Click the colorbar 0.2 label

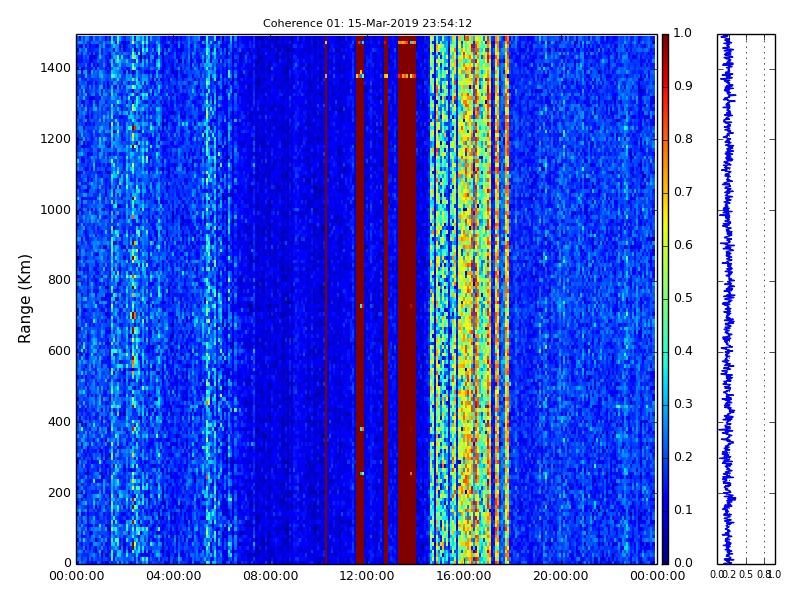pyautogui.click(x=683, y=458)
